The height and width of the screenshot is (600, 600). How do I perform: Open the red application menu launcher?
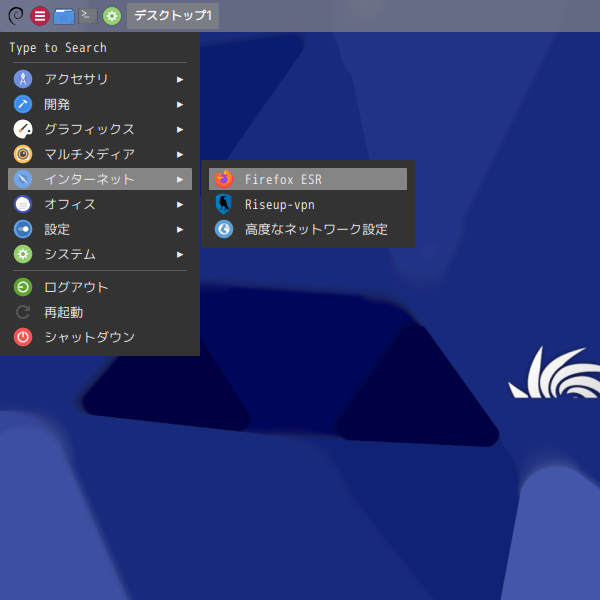(40, 16)
